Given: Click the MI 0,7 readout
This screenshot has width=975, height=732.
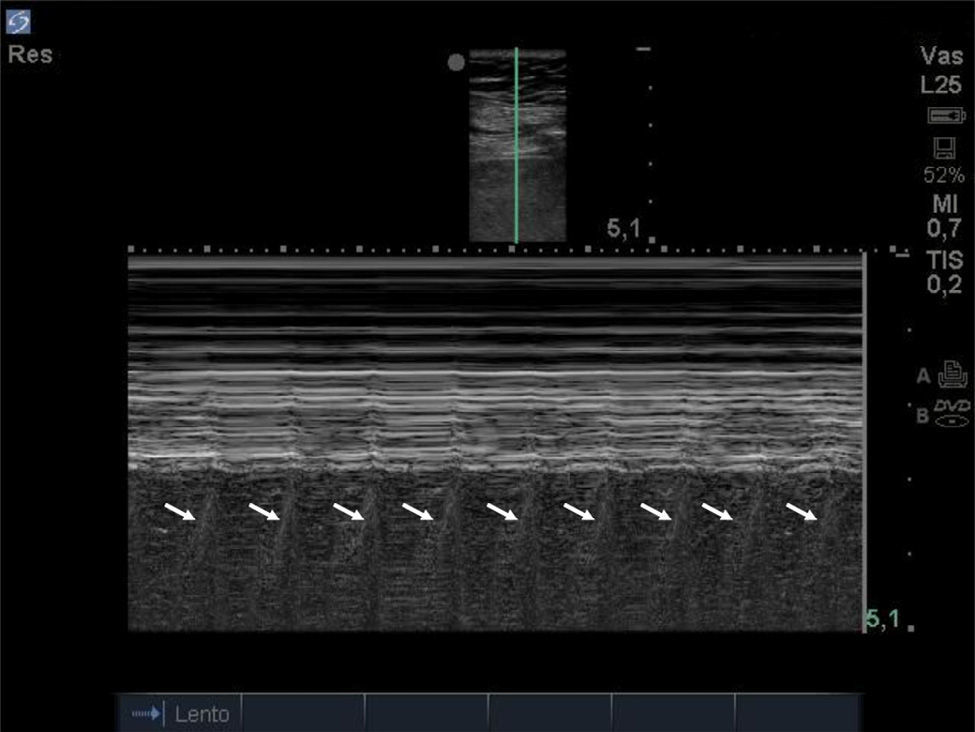Looking at the screenshot, I should [x=943, y=215].
